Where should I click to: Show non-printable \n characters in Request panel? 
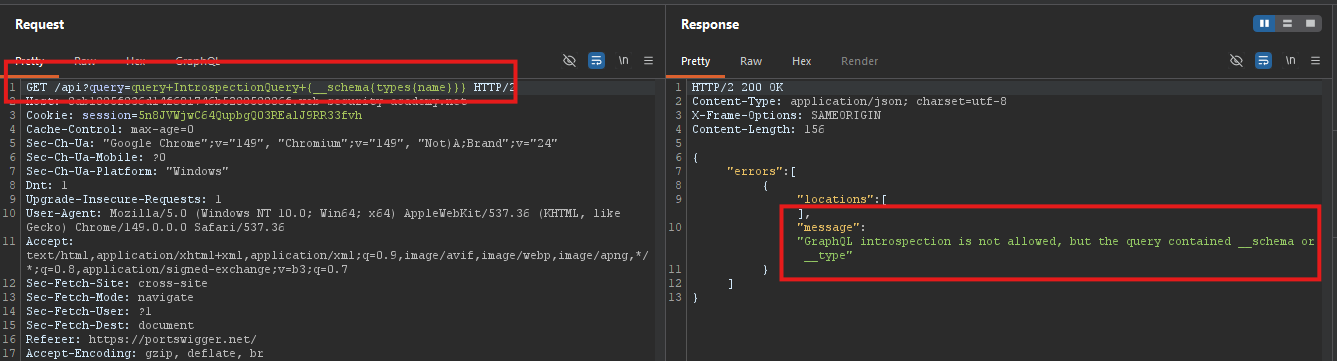click(623, 61)
